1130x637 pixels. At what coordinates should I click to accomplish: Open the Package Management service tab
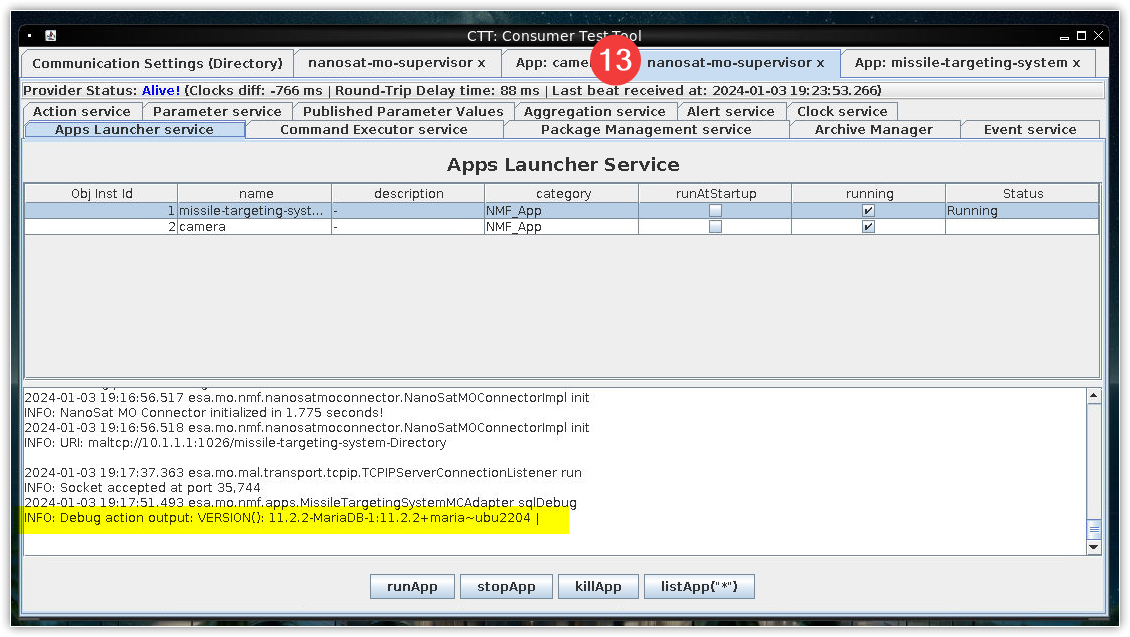pos(645,130)
